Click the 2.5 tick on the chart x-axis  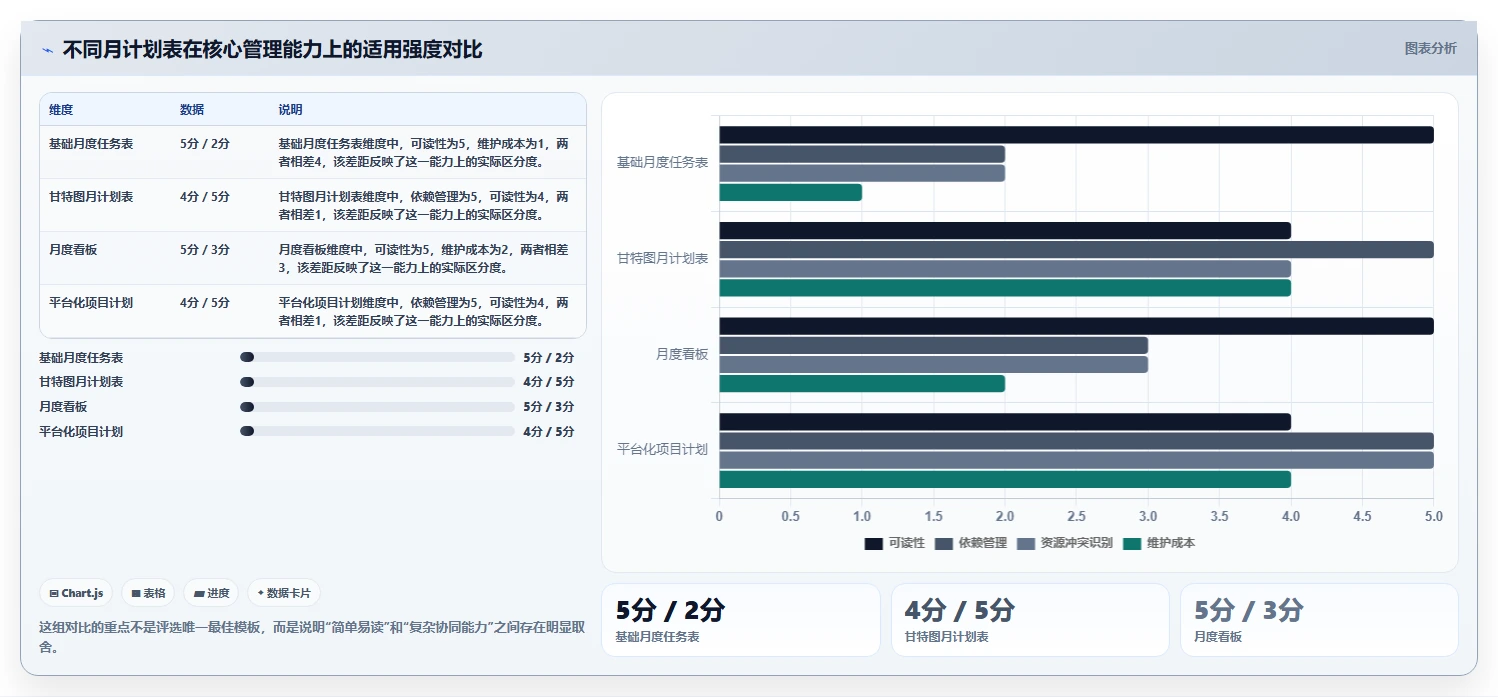click(x=1076, y=517)
